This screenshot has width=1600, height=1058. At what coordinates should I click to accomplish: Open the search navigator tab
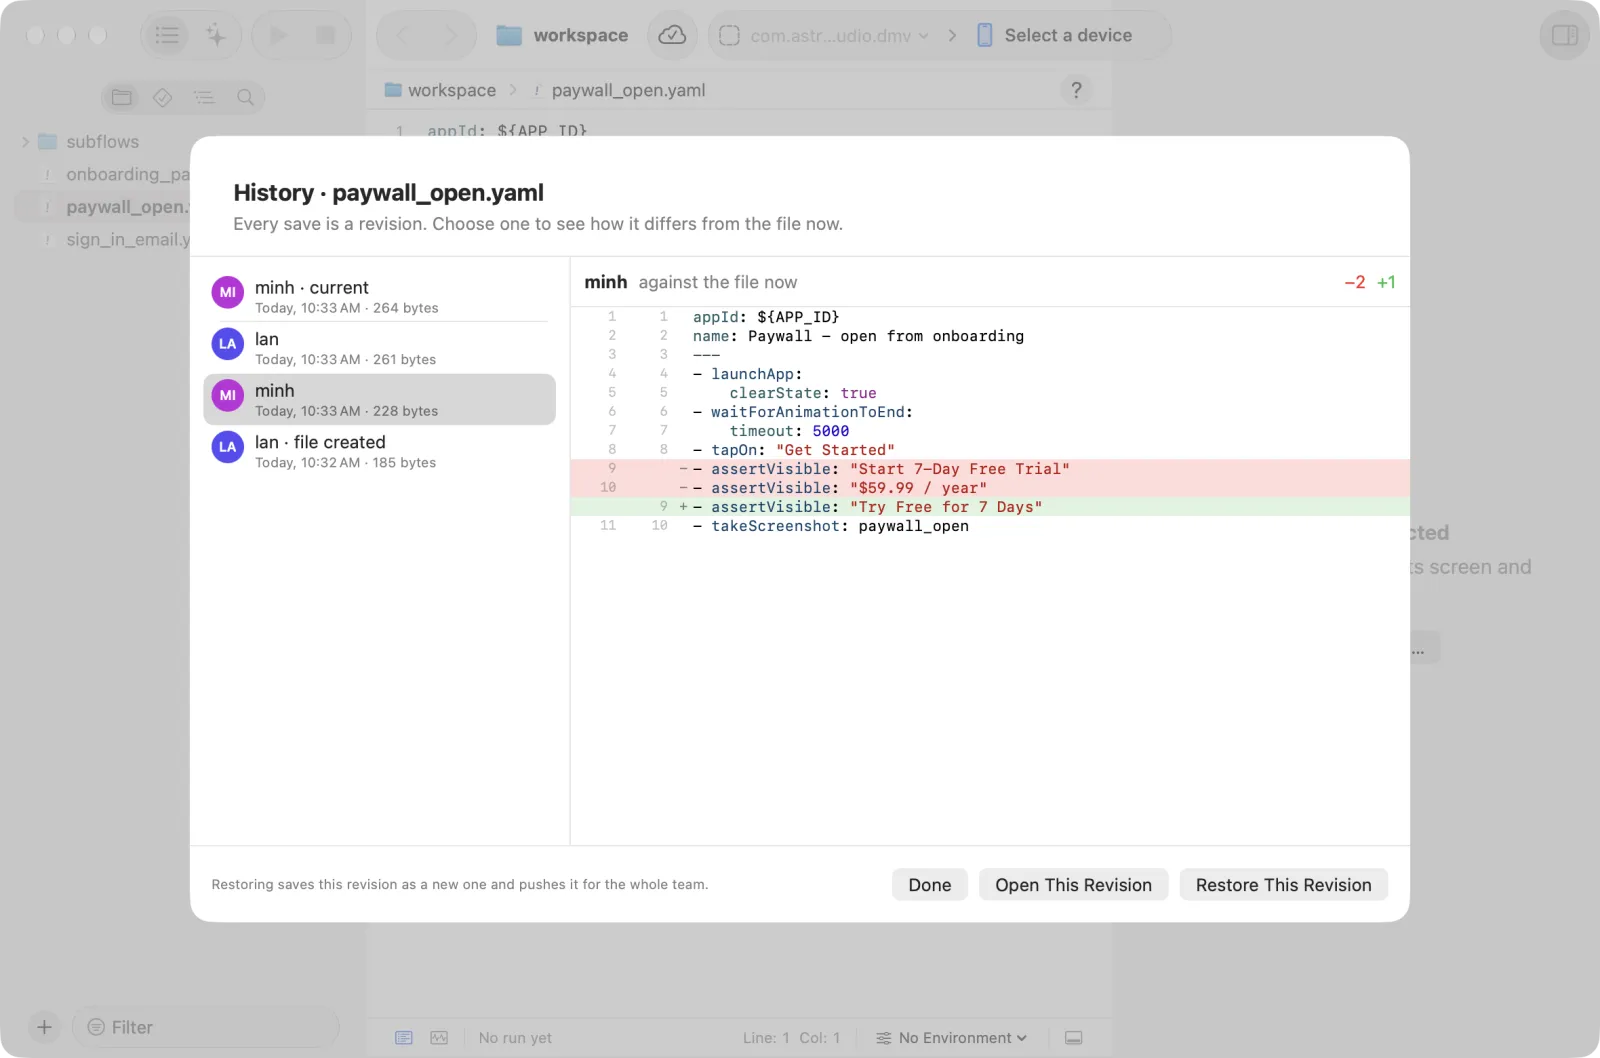(x=245, y=97)
